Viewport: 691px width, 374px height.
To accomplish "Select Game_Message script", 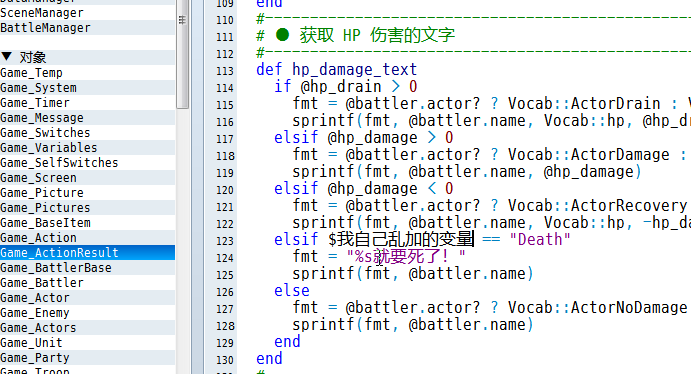I will [42, 118].
